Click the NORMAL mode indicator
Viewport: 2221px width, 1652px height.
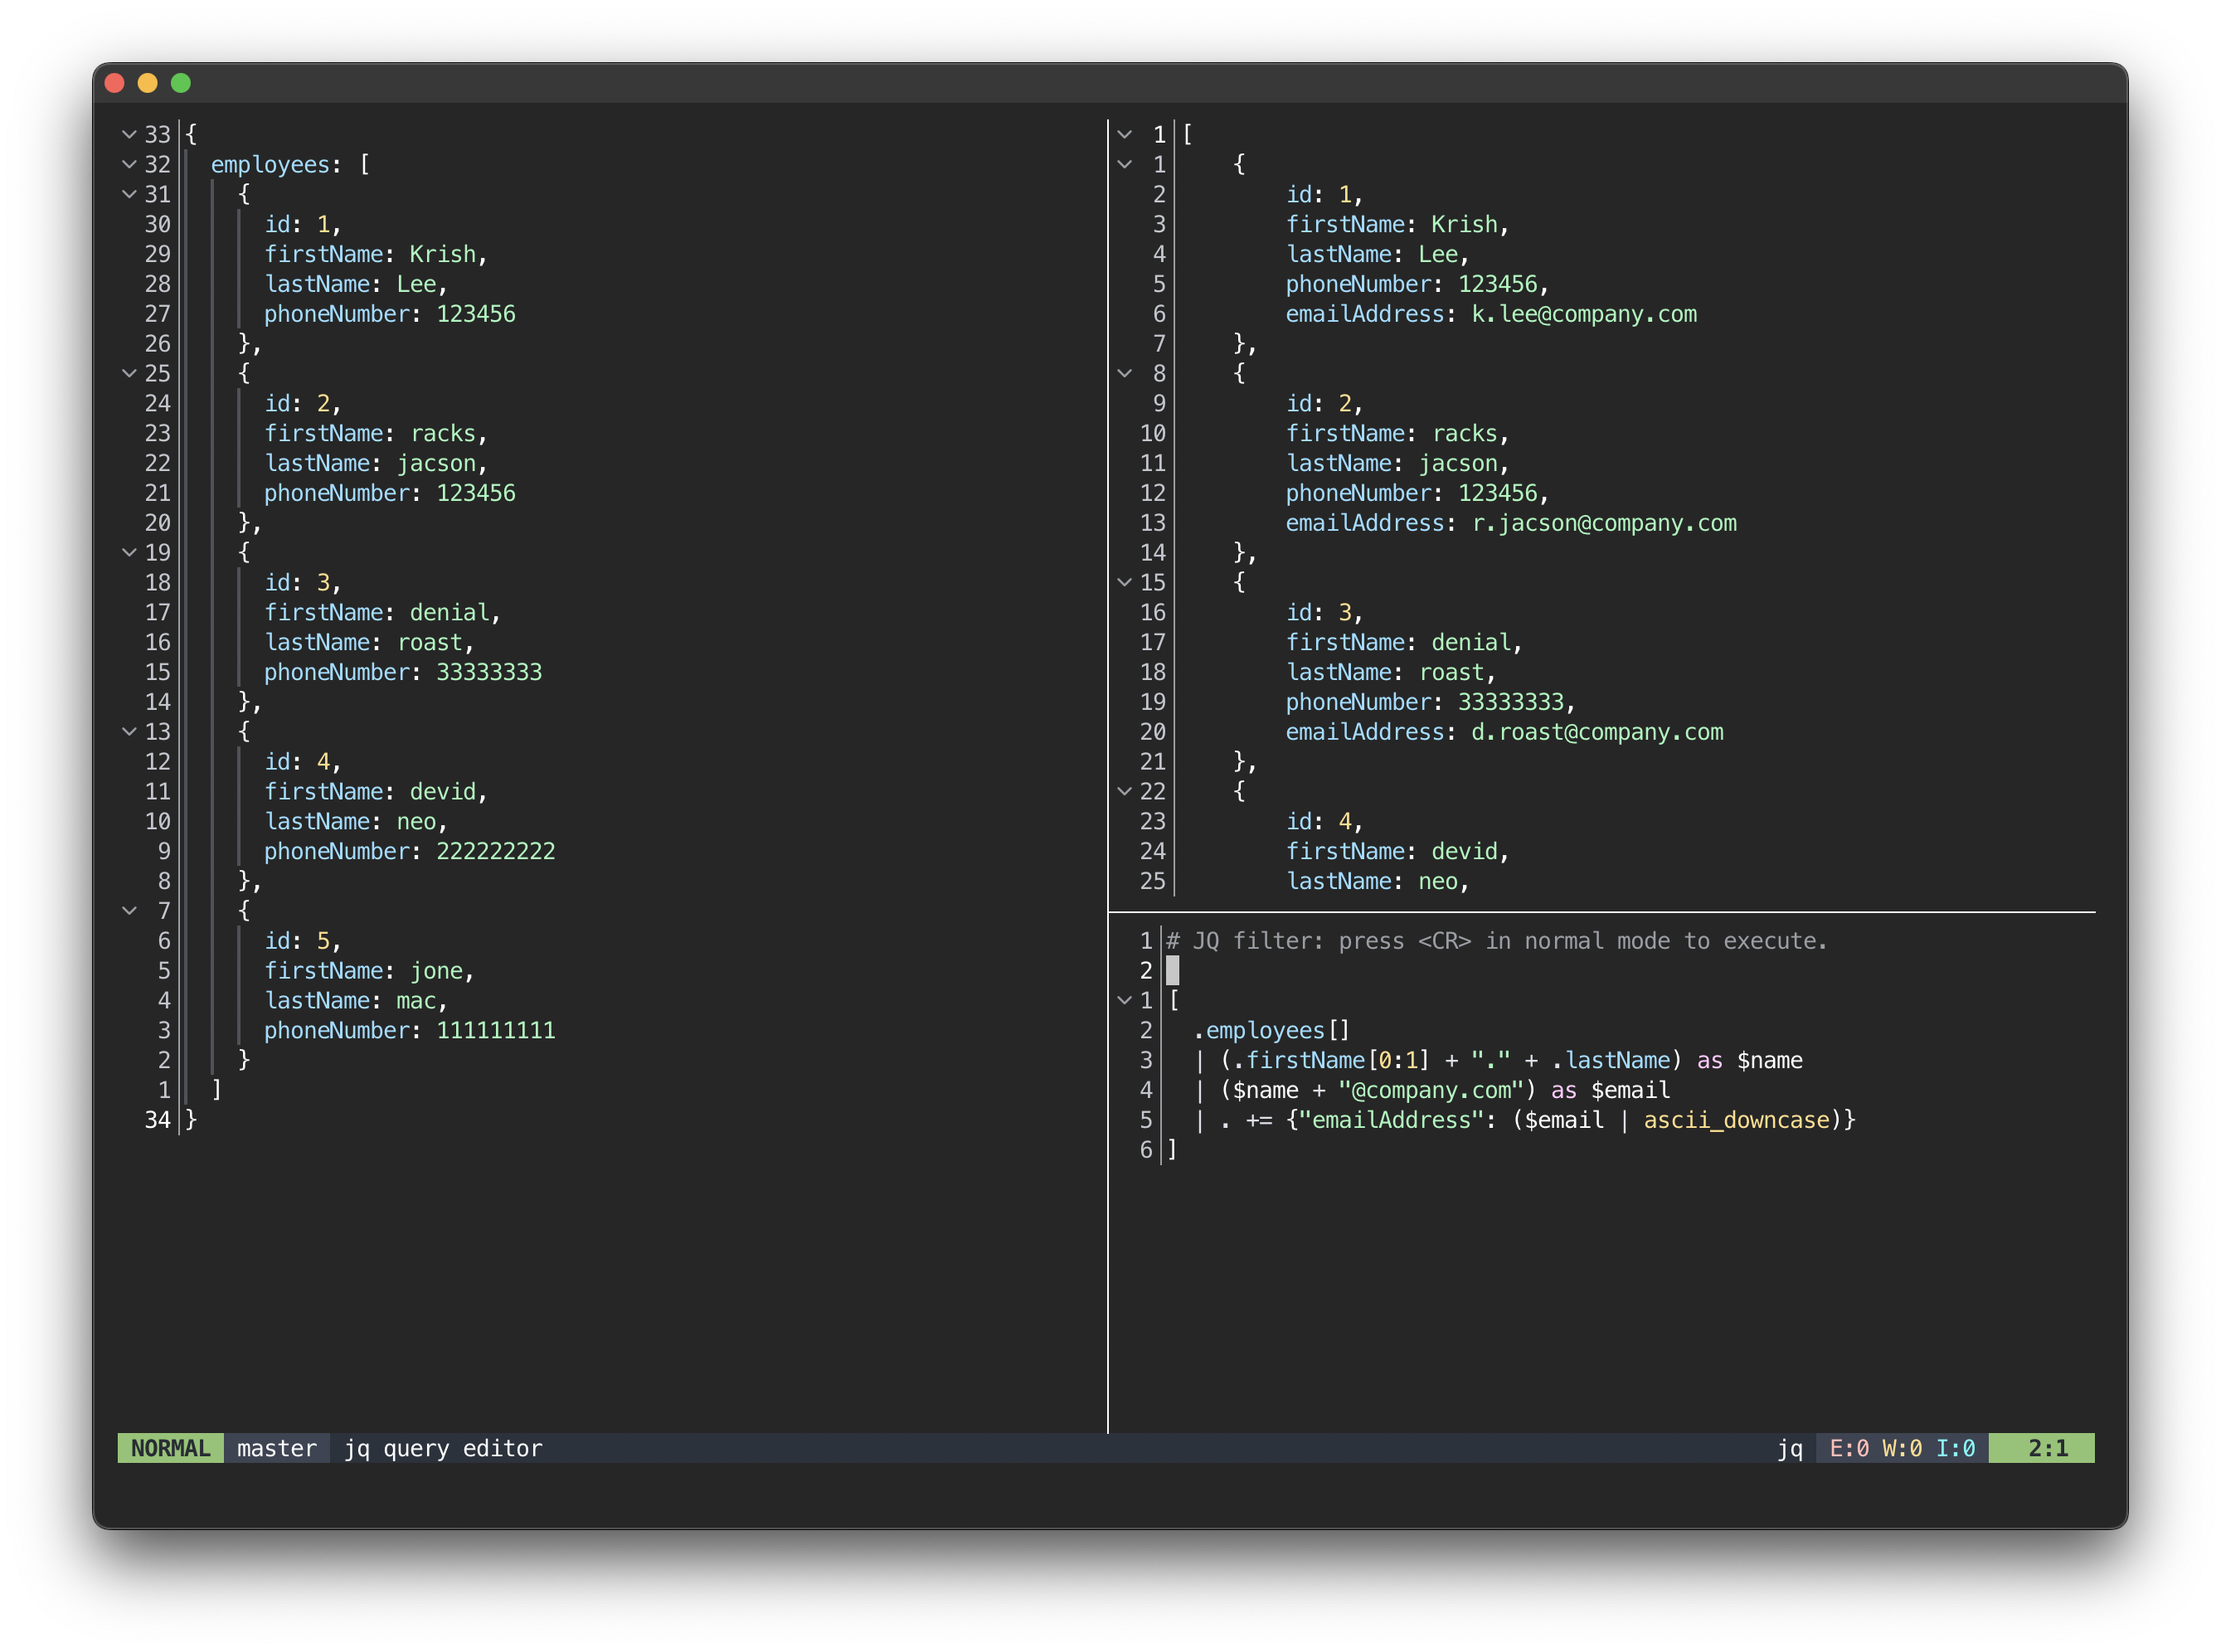tap(170, 1448)
